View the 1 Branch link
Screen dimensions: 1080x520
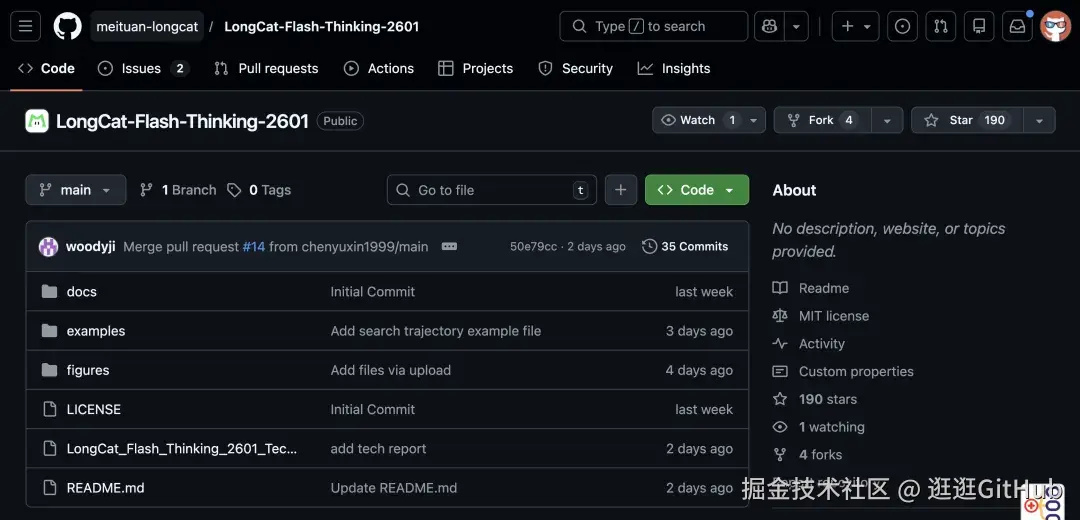(x=178, y=190)
